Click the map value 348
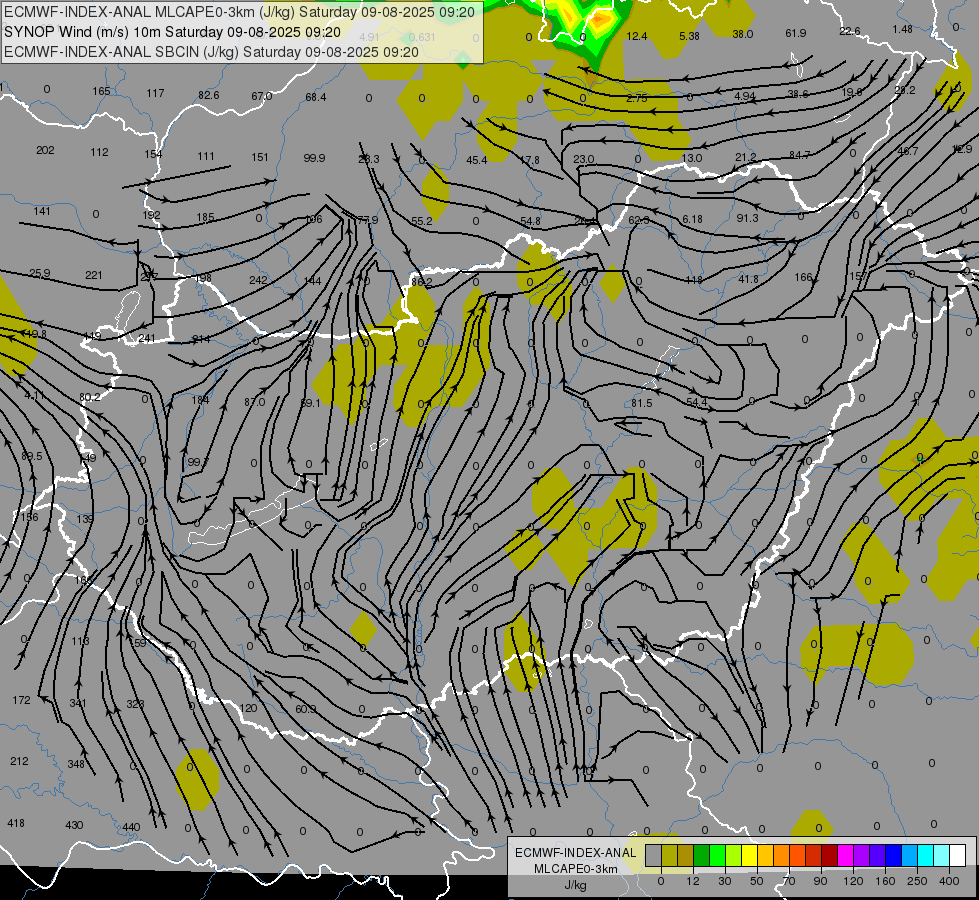Screen dimensions: 979x900 point(76,764)
